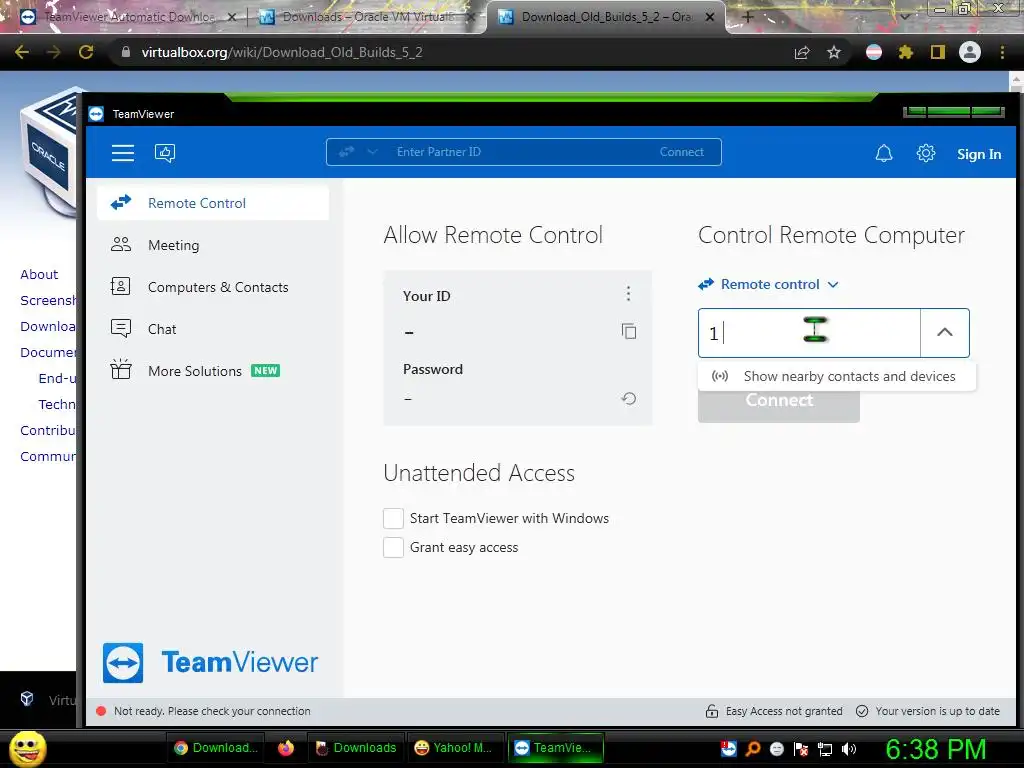Click the Contribute link on VirtualBox page
The image size is (1024, 768).
pyautogui.click(x=48, y=430)
